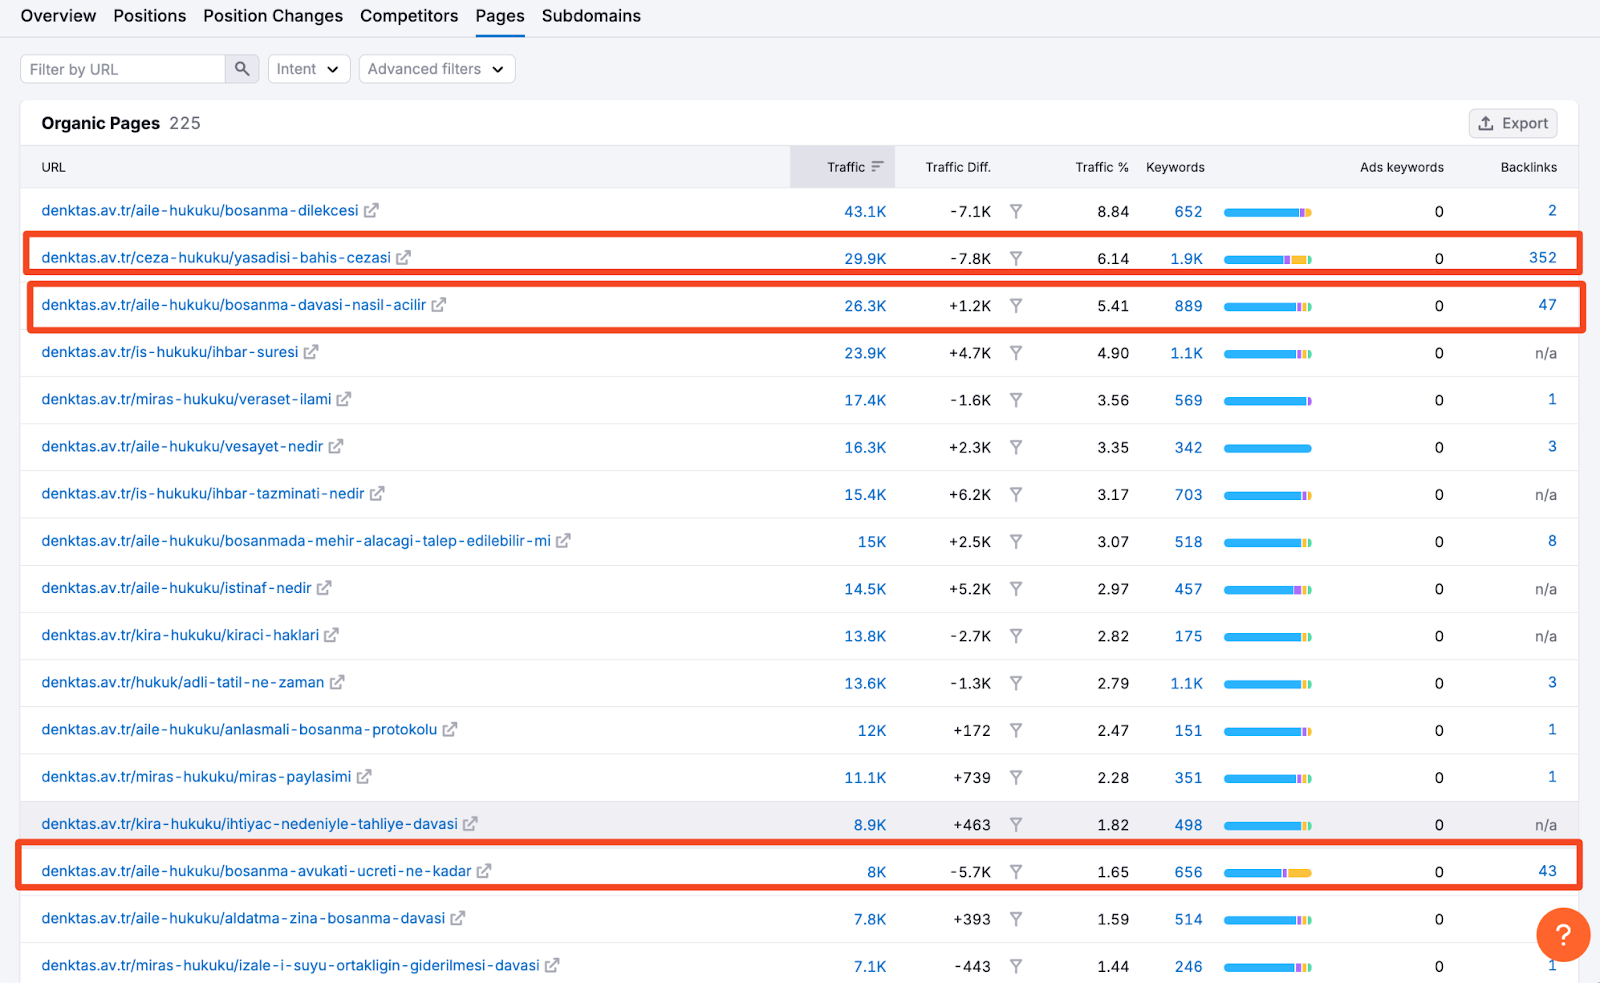This screenshot has width=1600, height=983.
Task: Focus the Filter by URL input field
Action: pos(123,69)
